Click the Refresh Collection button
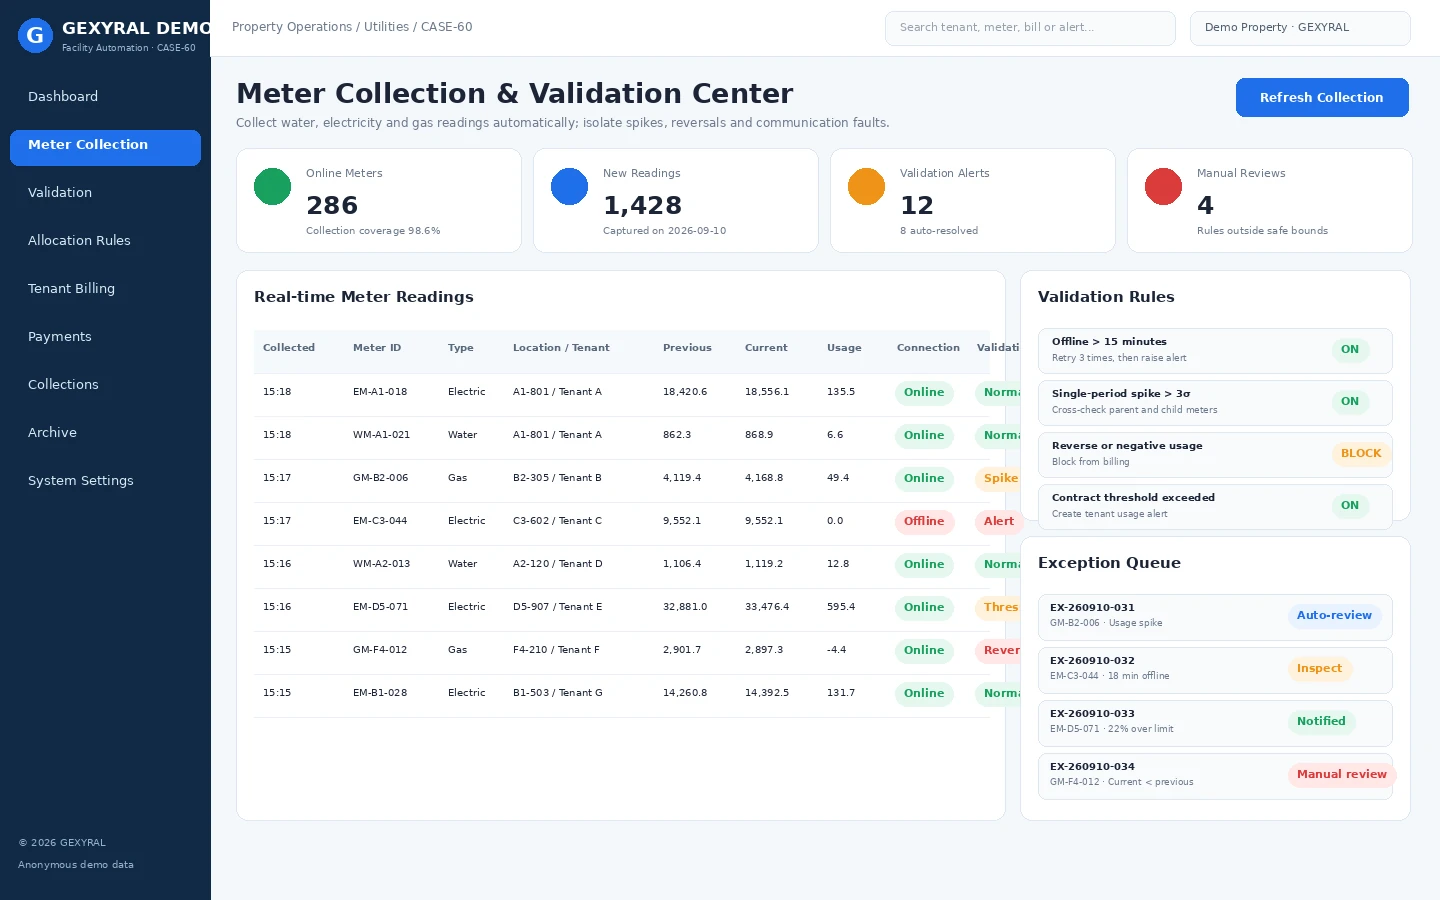Image resolution: width=1440 pixels, height=900 pixels. pyautogui.click(x=1322, y=98)
